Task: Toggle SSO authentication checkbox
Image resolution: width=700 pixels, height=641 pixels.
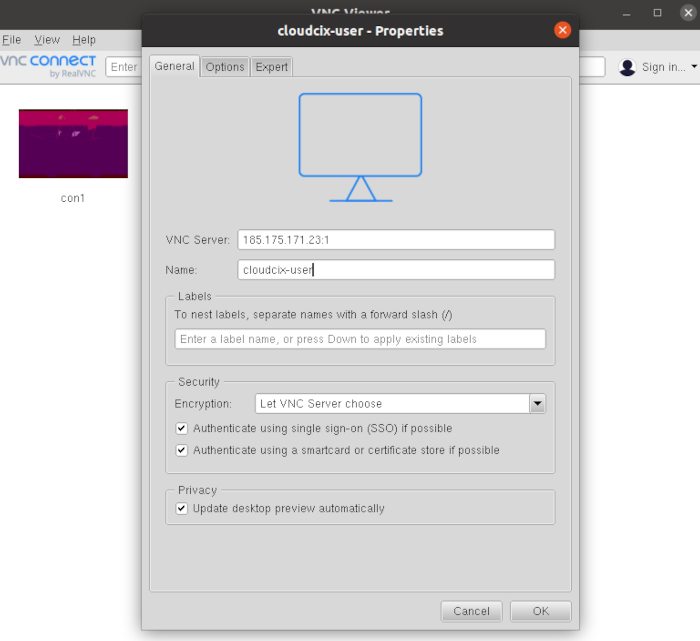Action: 181,429
